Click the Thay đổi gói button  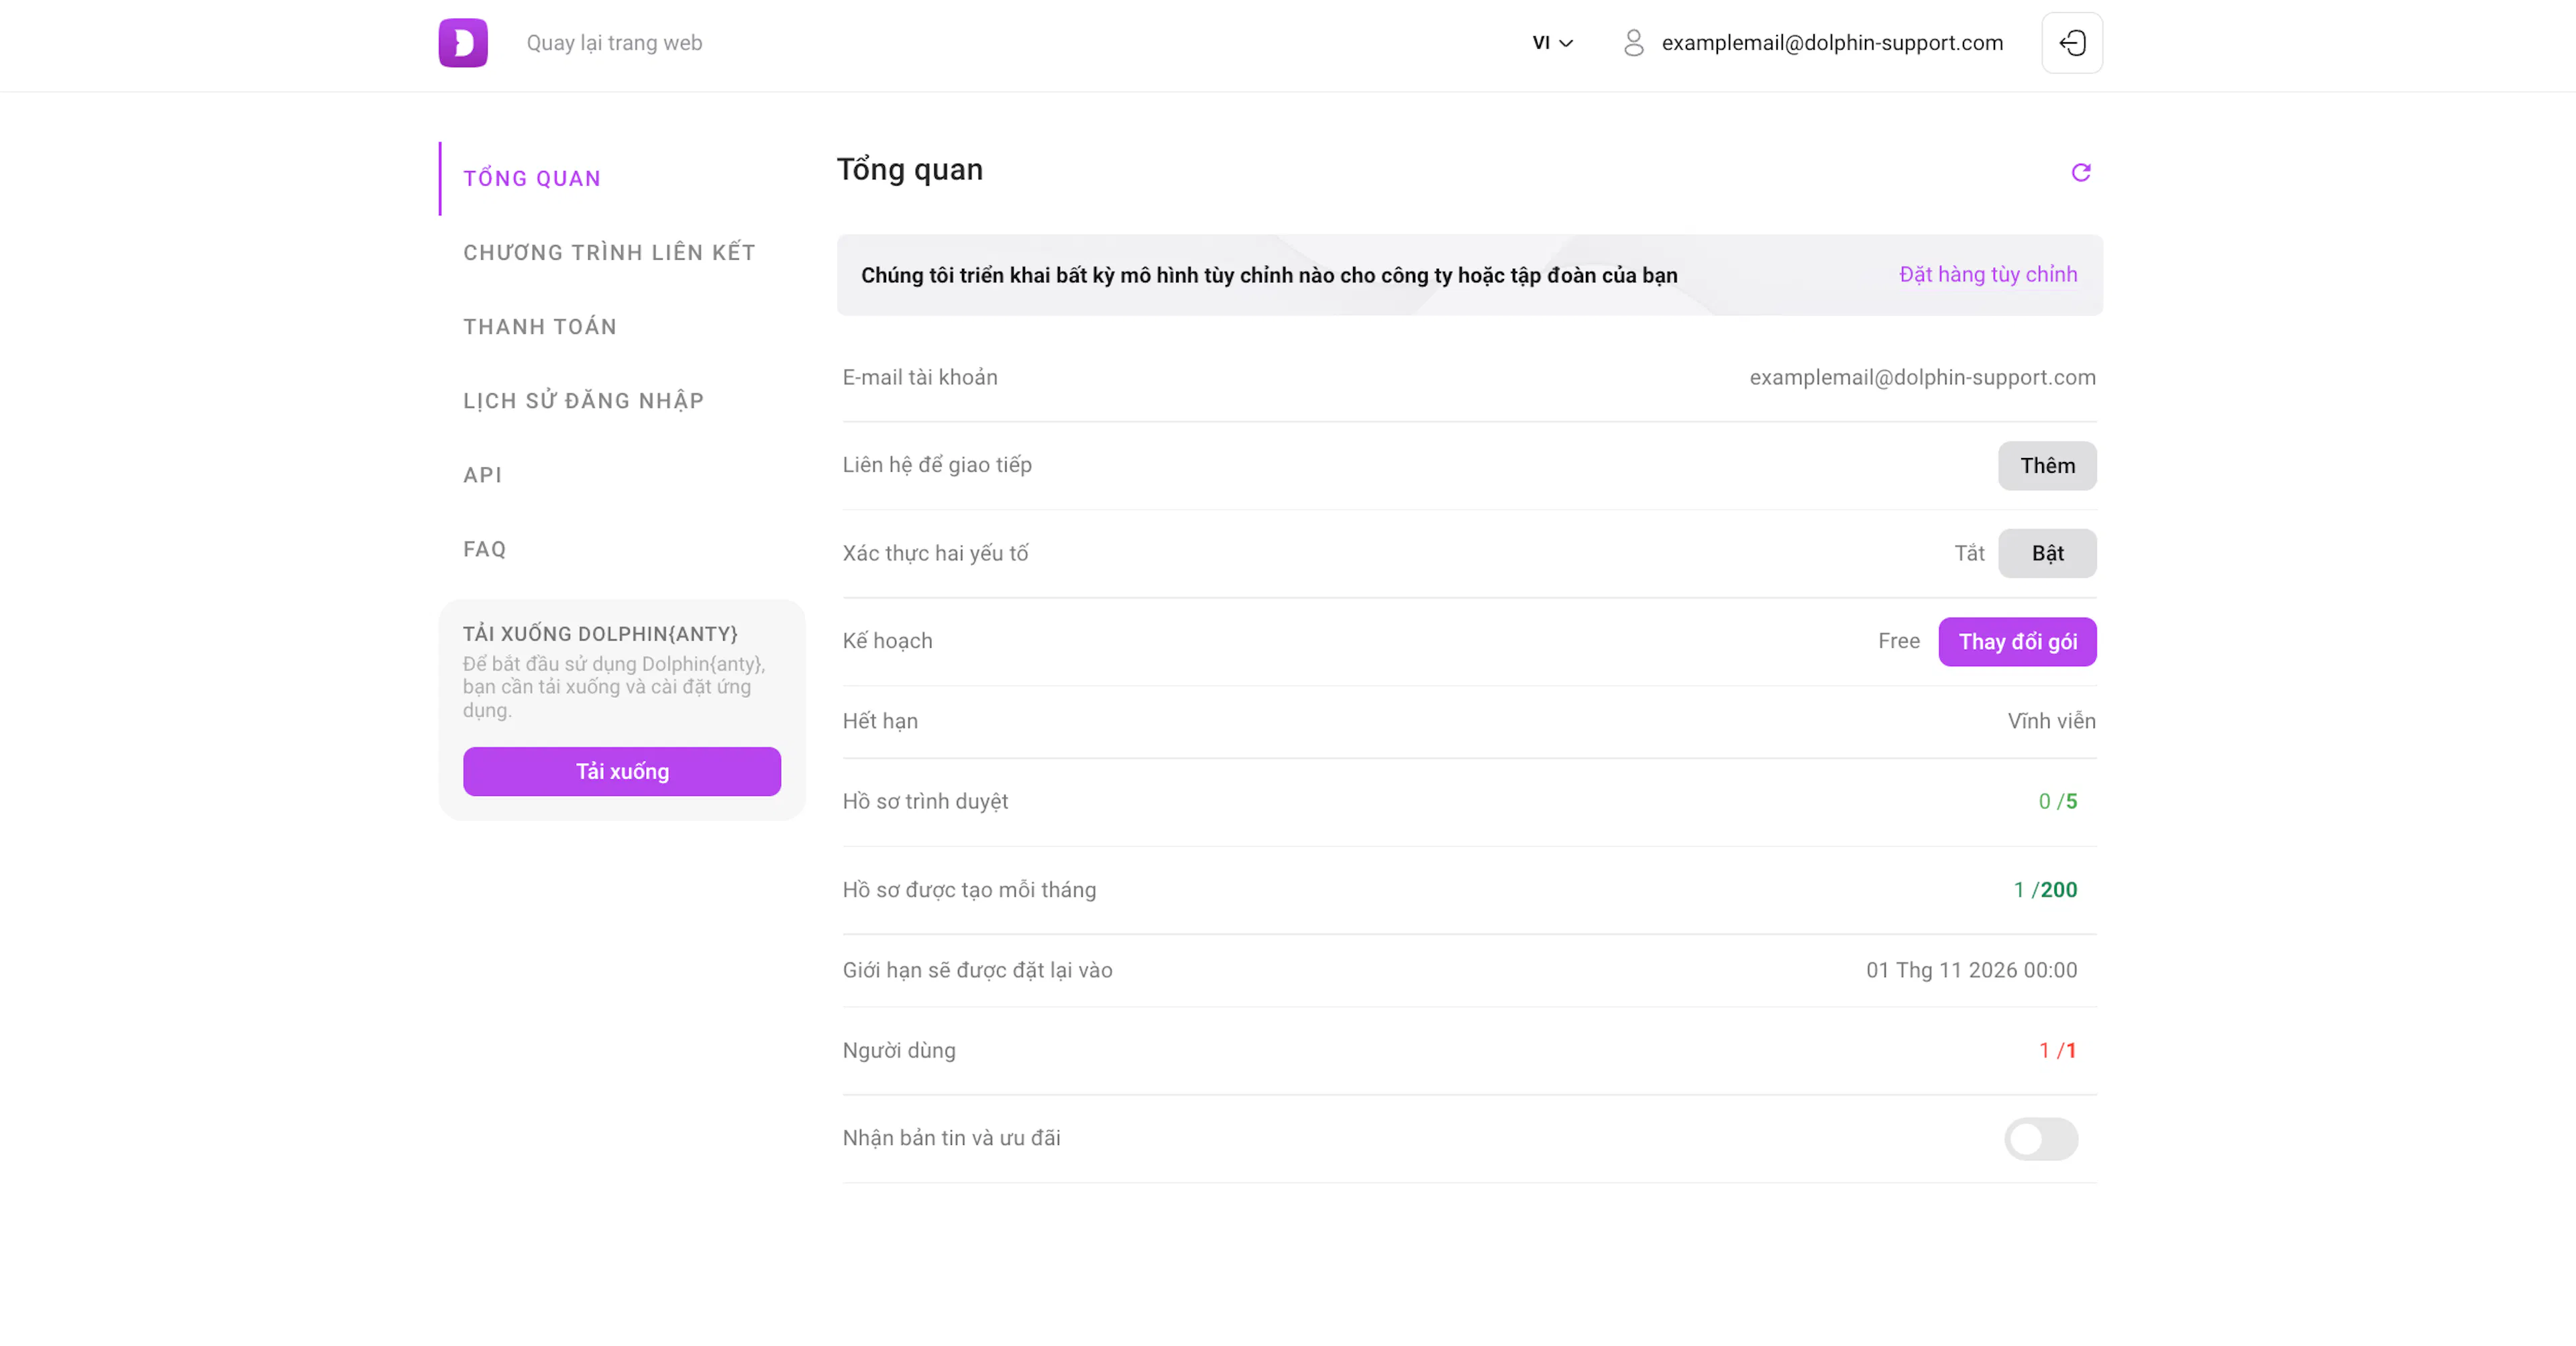(x=2017, y=642)
